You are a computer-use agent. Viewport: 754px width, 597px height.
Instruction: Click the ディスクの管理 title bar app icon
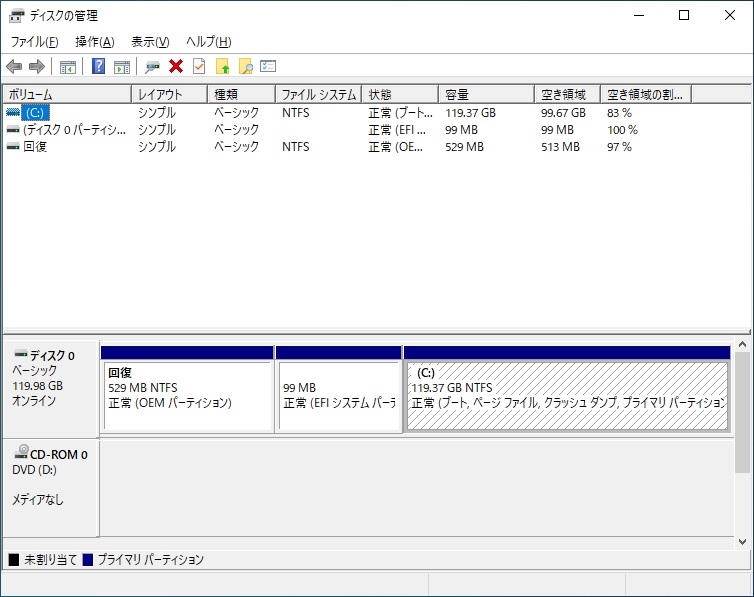17,16
